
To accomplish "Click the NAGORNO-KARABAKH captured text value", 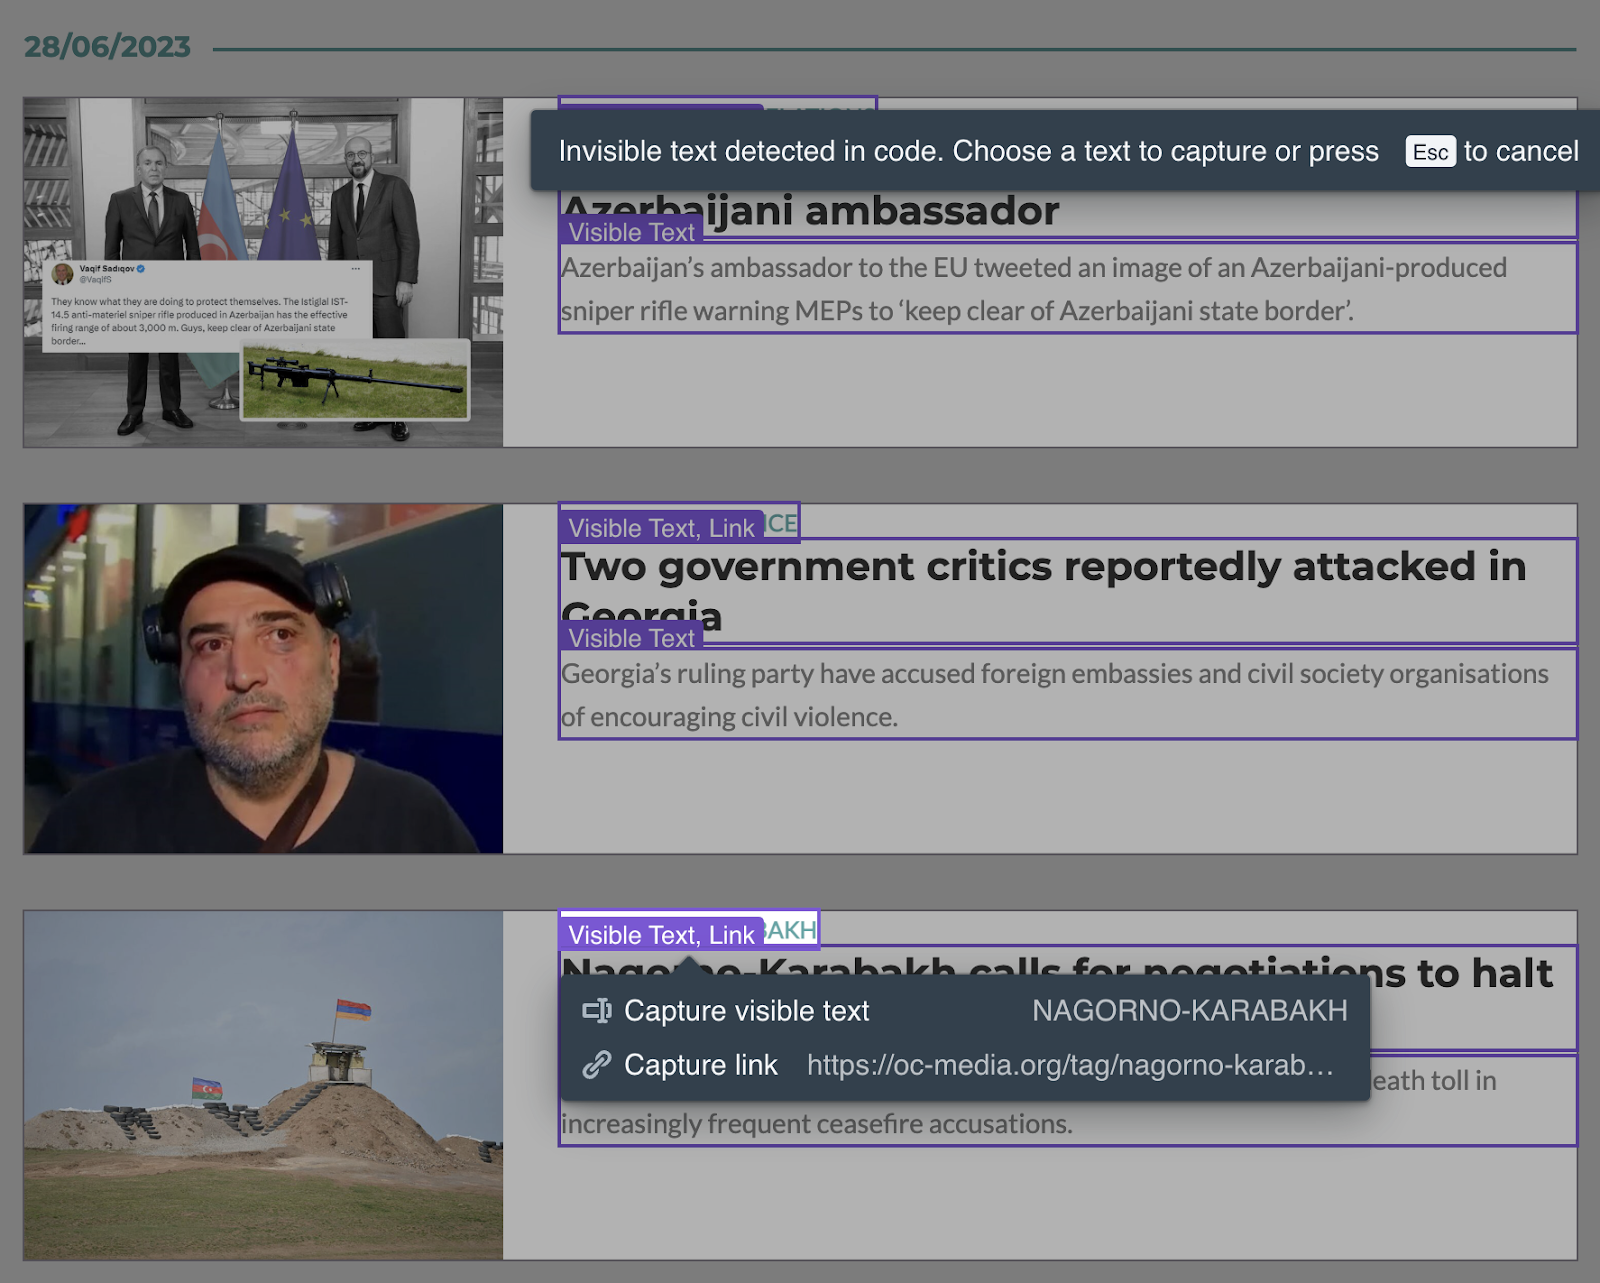I will (x=1190, y=1011).
